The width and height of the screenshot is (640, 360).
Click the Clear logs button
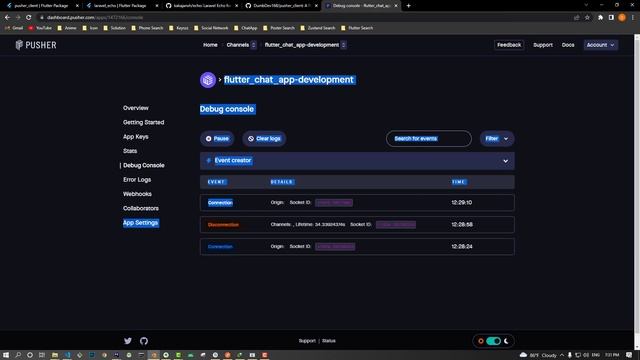pos(264,139)
